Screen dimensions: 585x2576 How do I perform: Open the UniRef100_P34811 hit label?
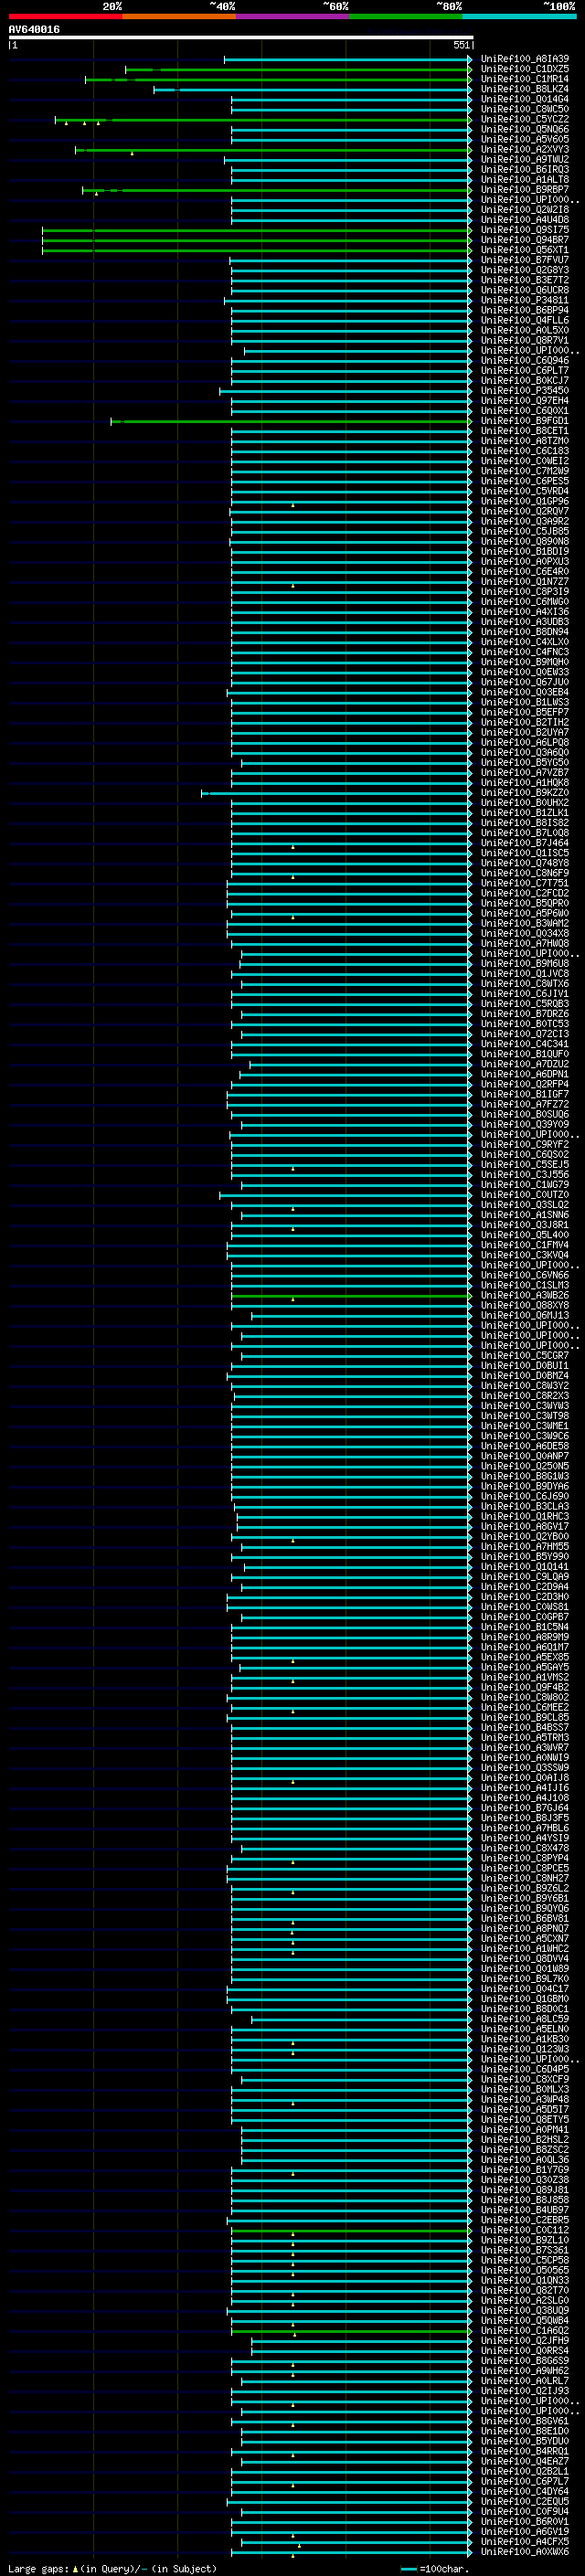point(525,300)
